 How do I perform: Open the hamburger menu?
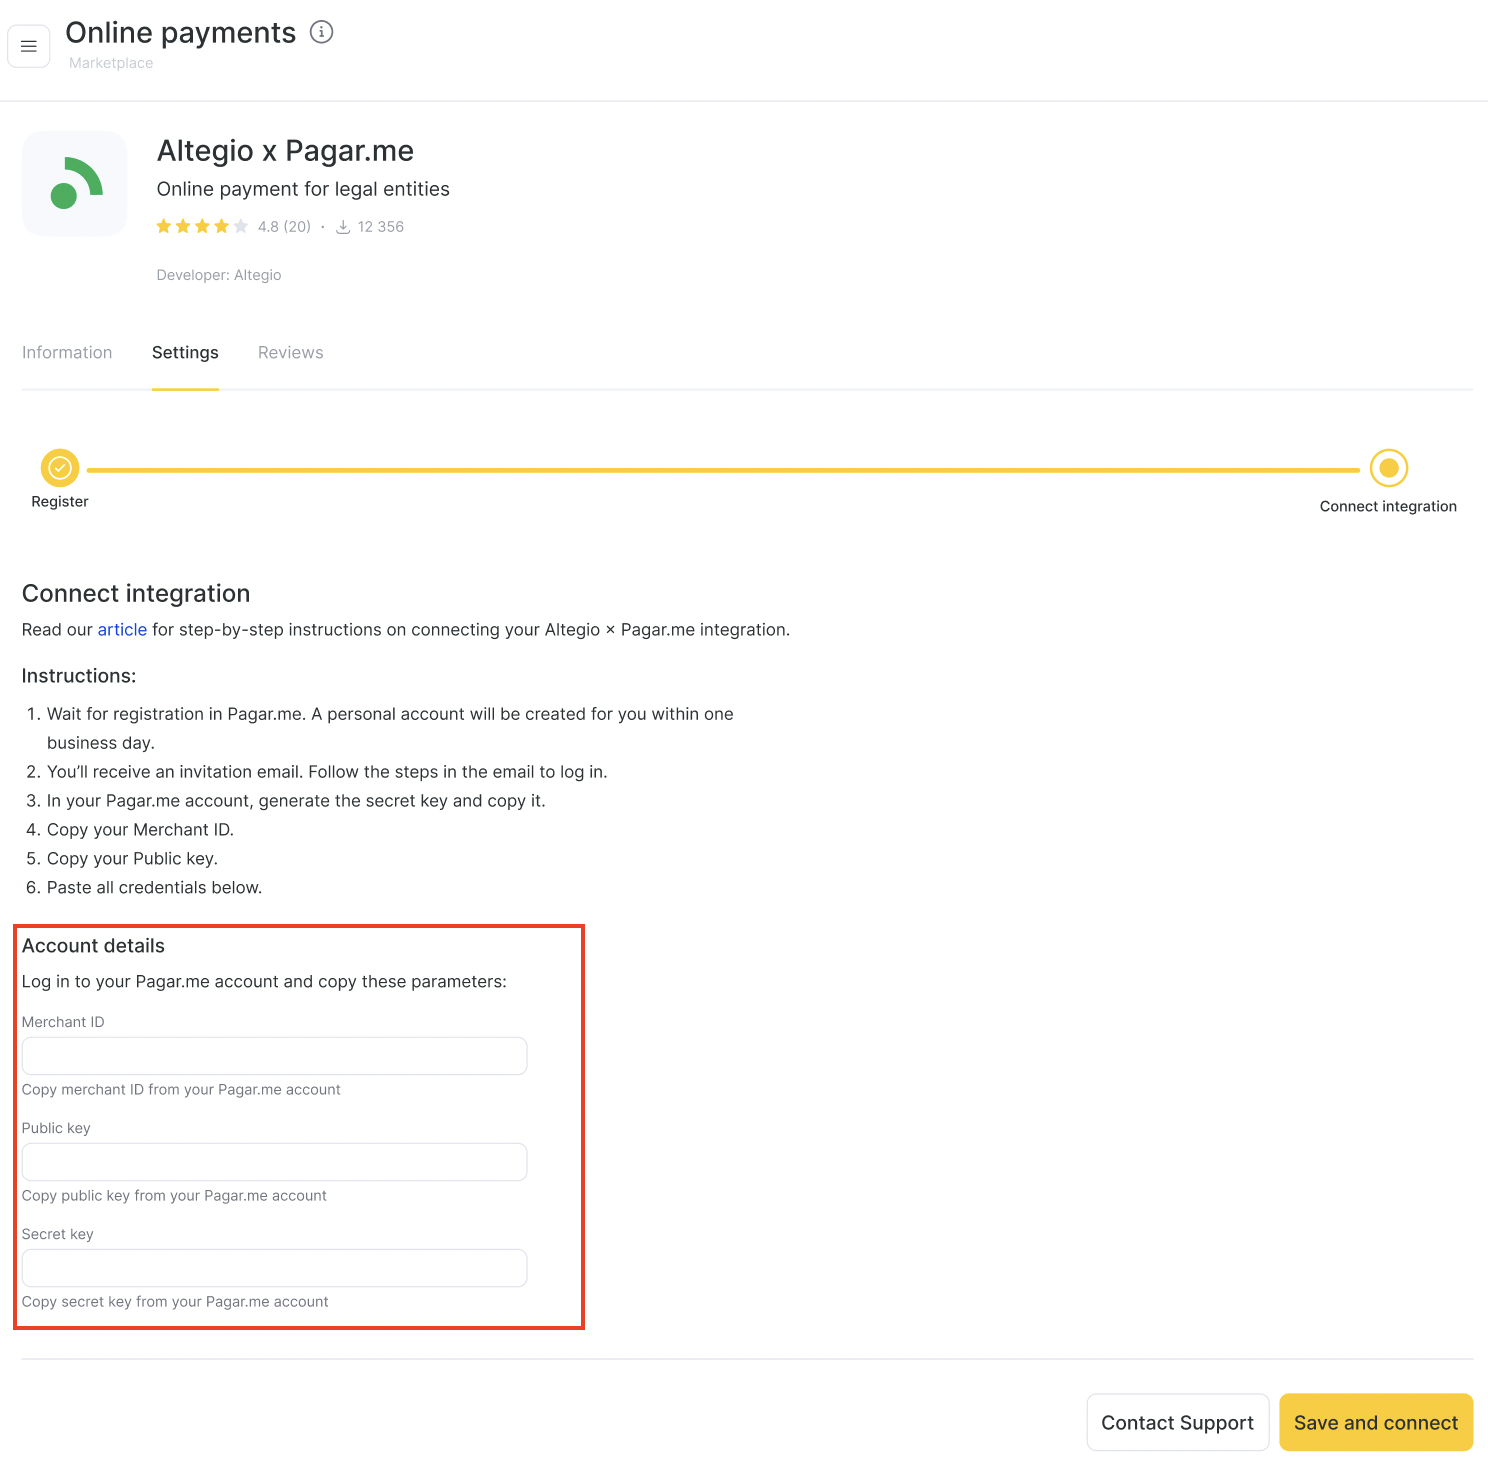[29, 46]
